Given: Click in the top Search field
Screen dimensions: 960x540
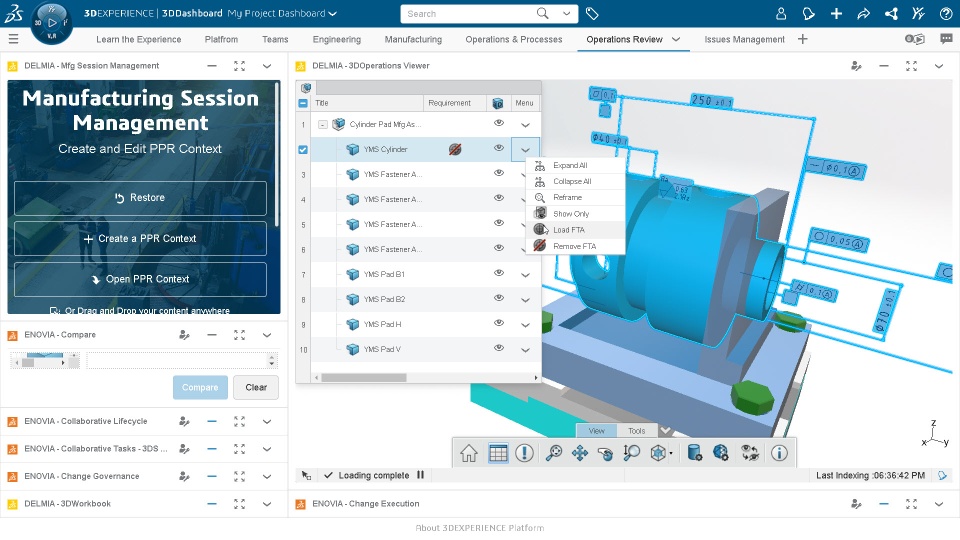Looking at the screenshot, I should (x=468, y=13).
